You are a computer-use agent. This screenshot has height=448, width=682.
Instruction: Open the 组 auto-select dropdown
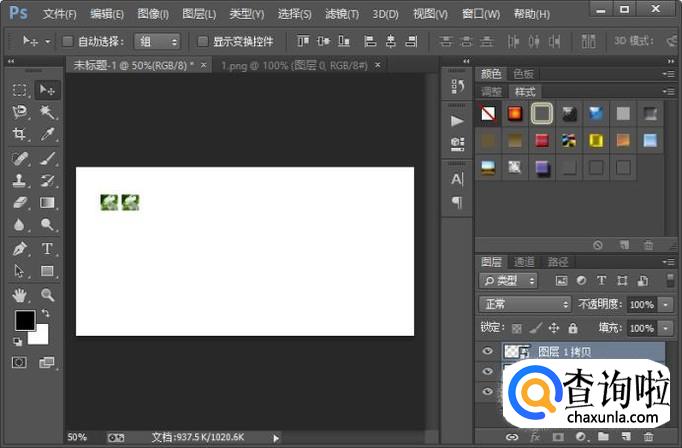click(x=158, y=42)
